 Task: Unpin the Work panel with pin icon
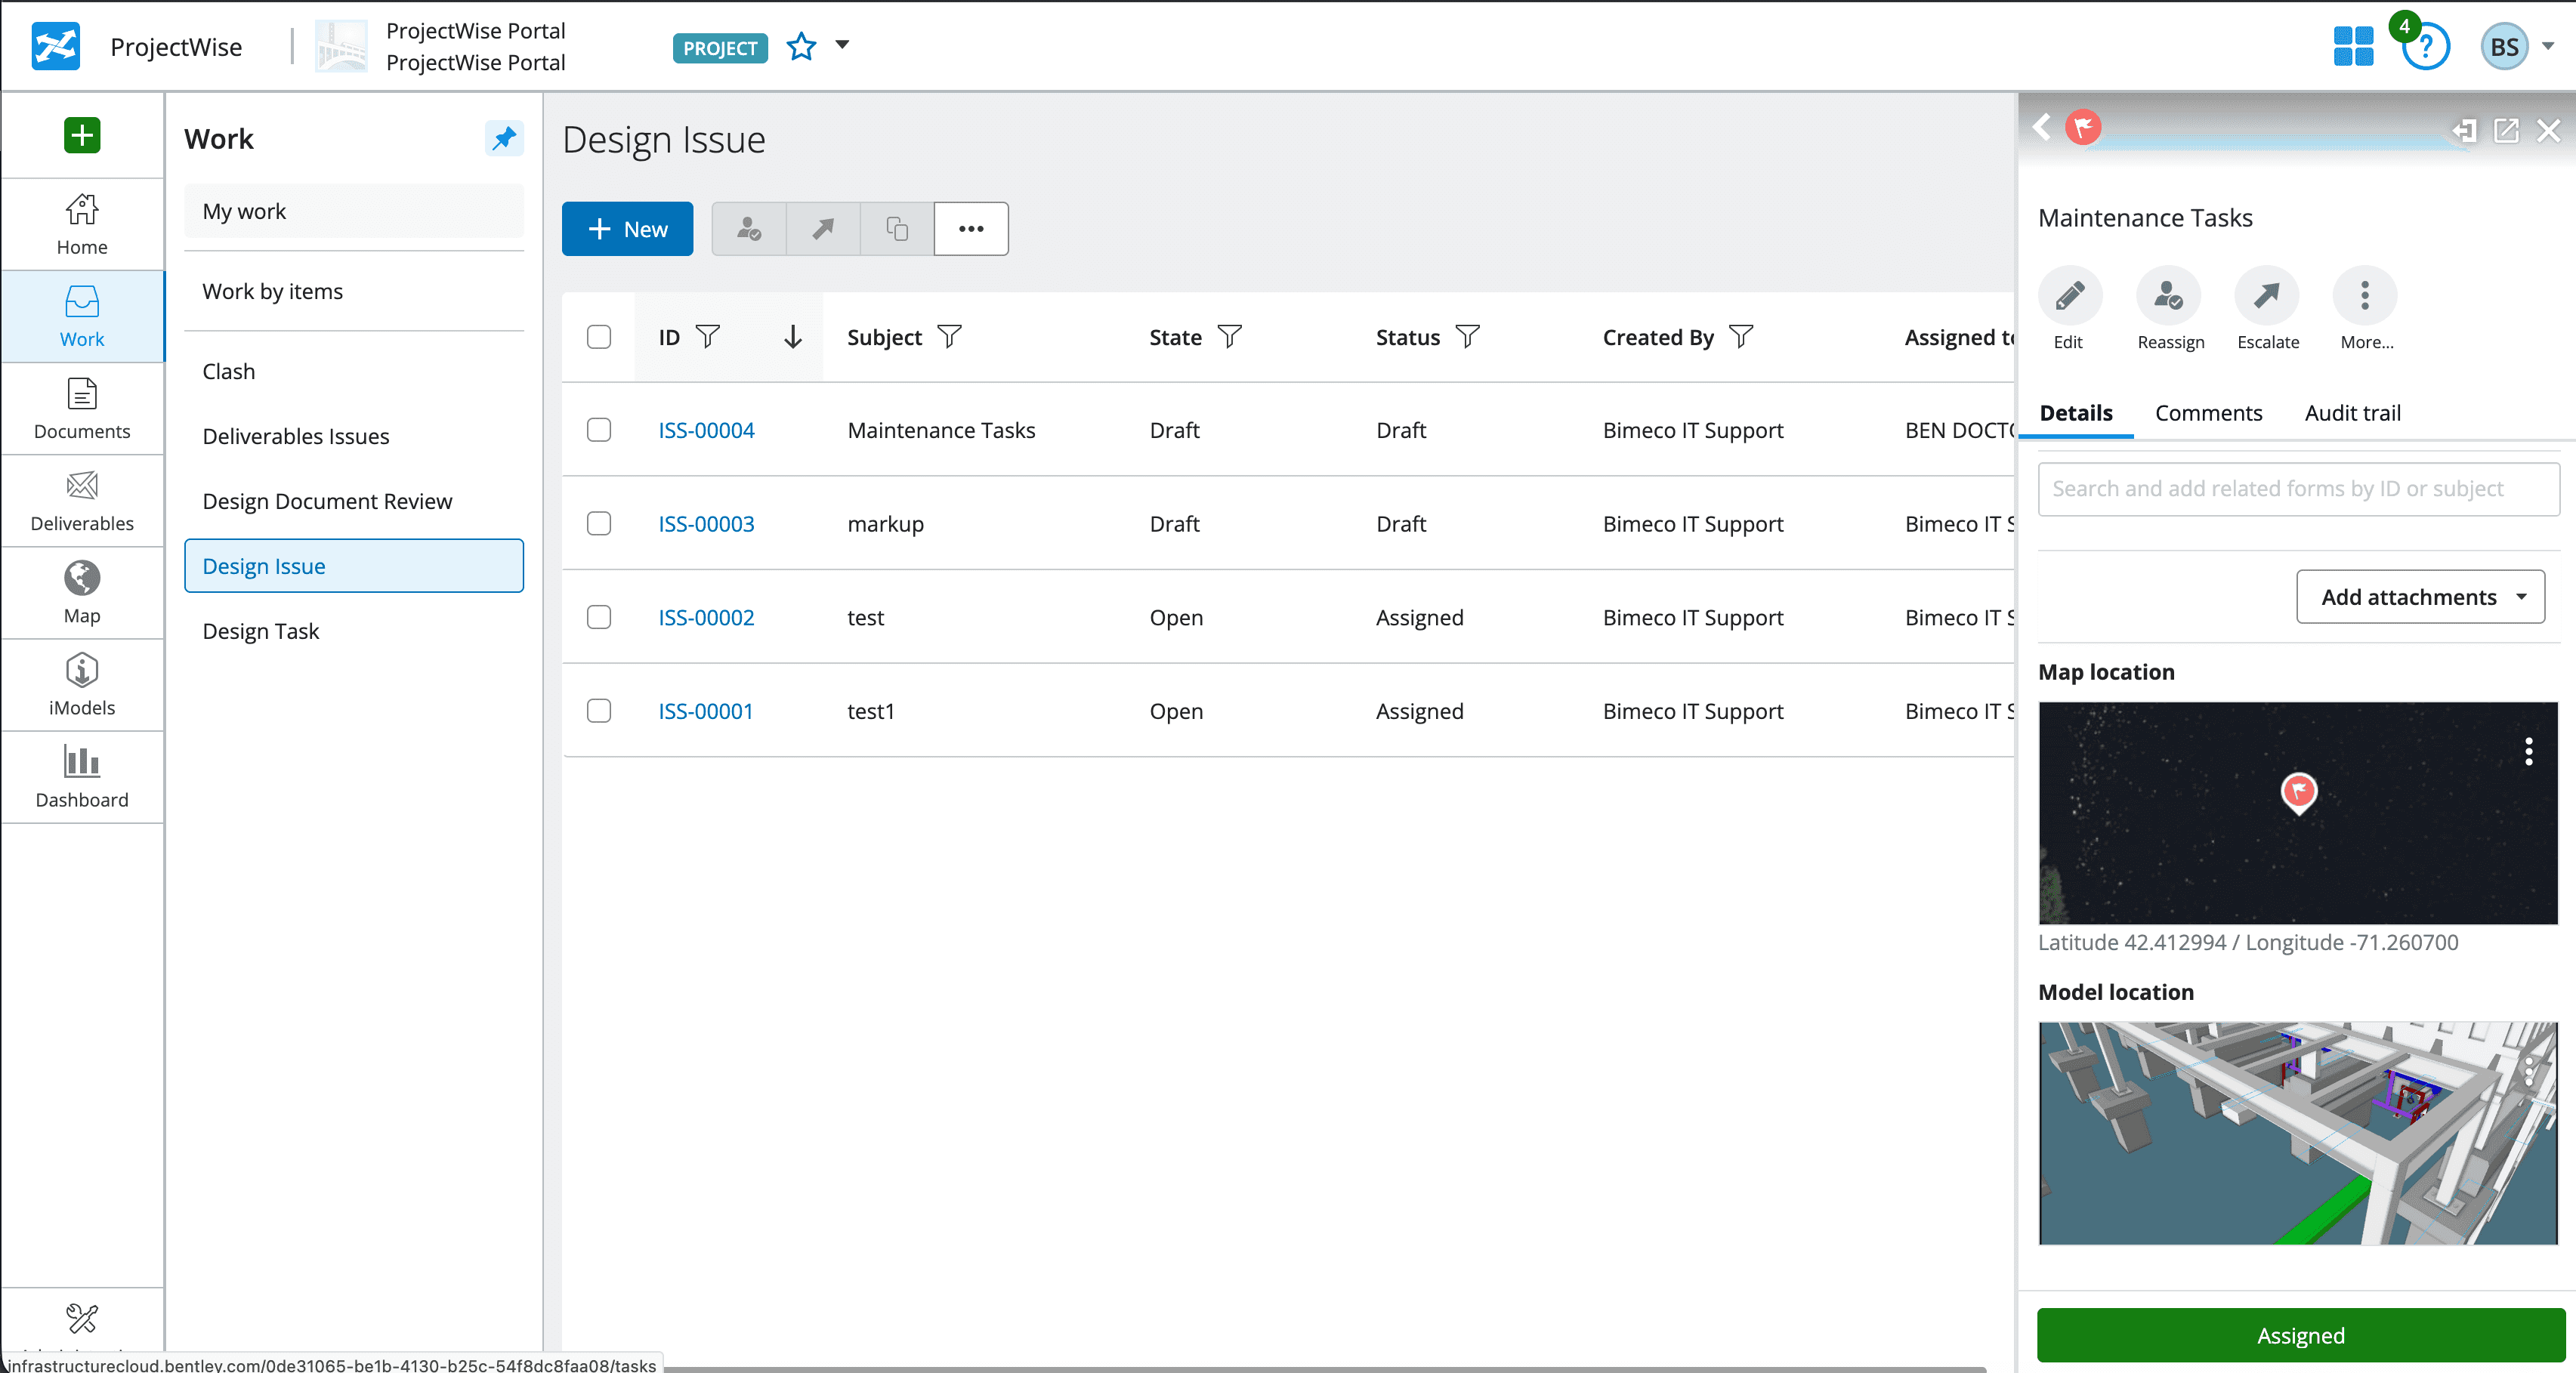coord(504,138)
